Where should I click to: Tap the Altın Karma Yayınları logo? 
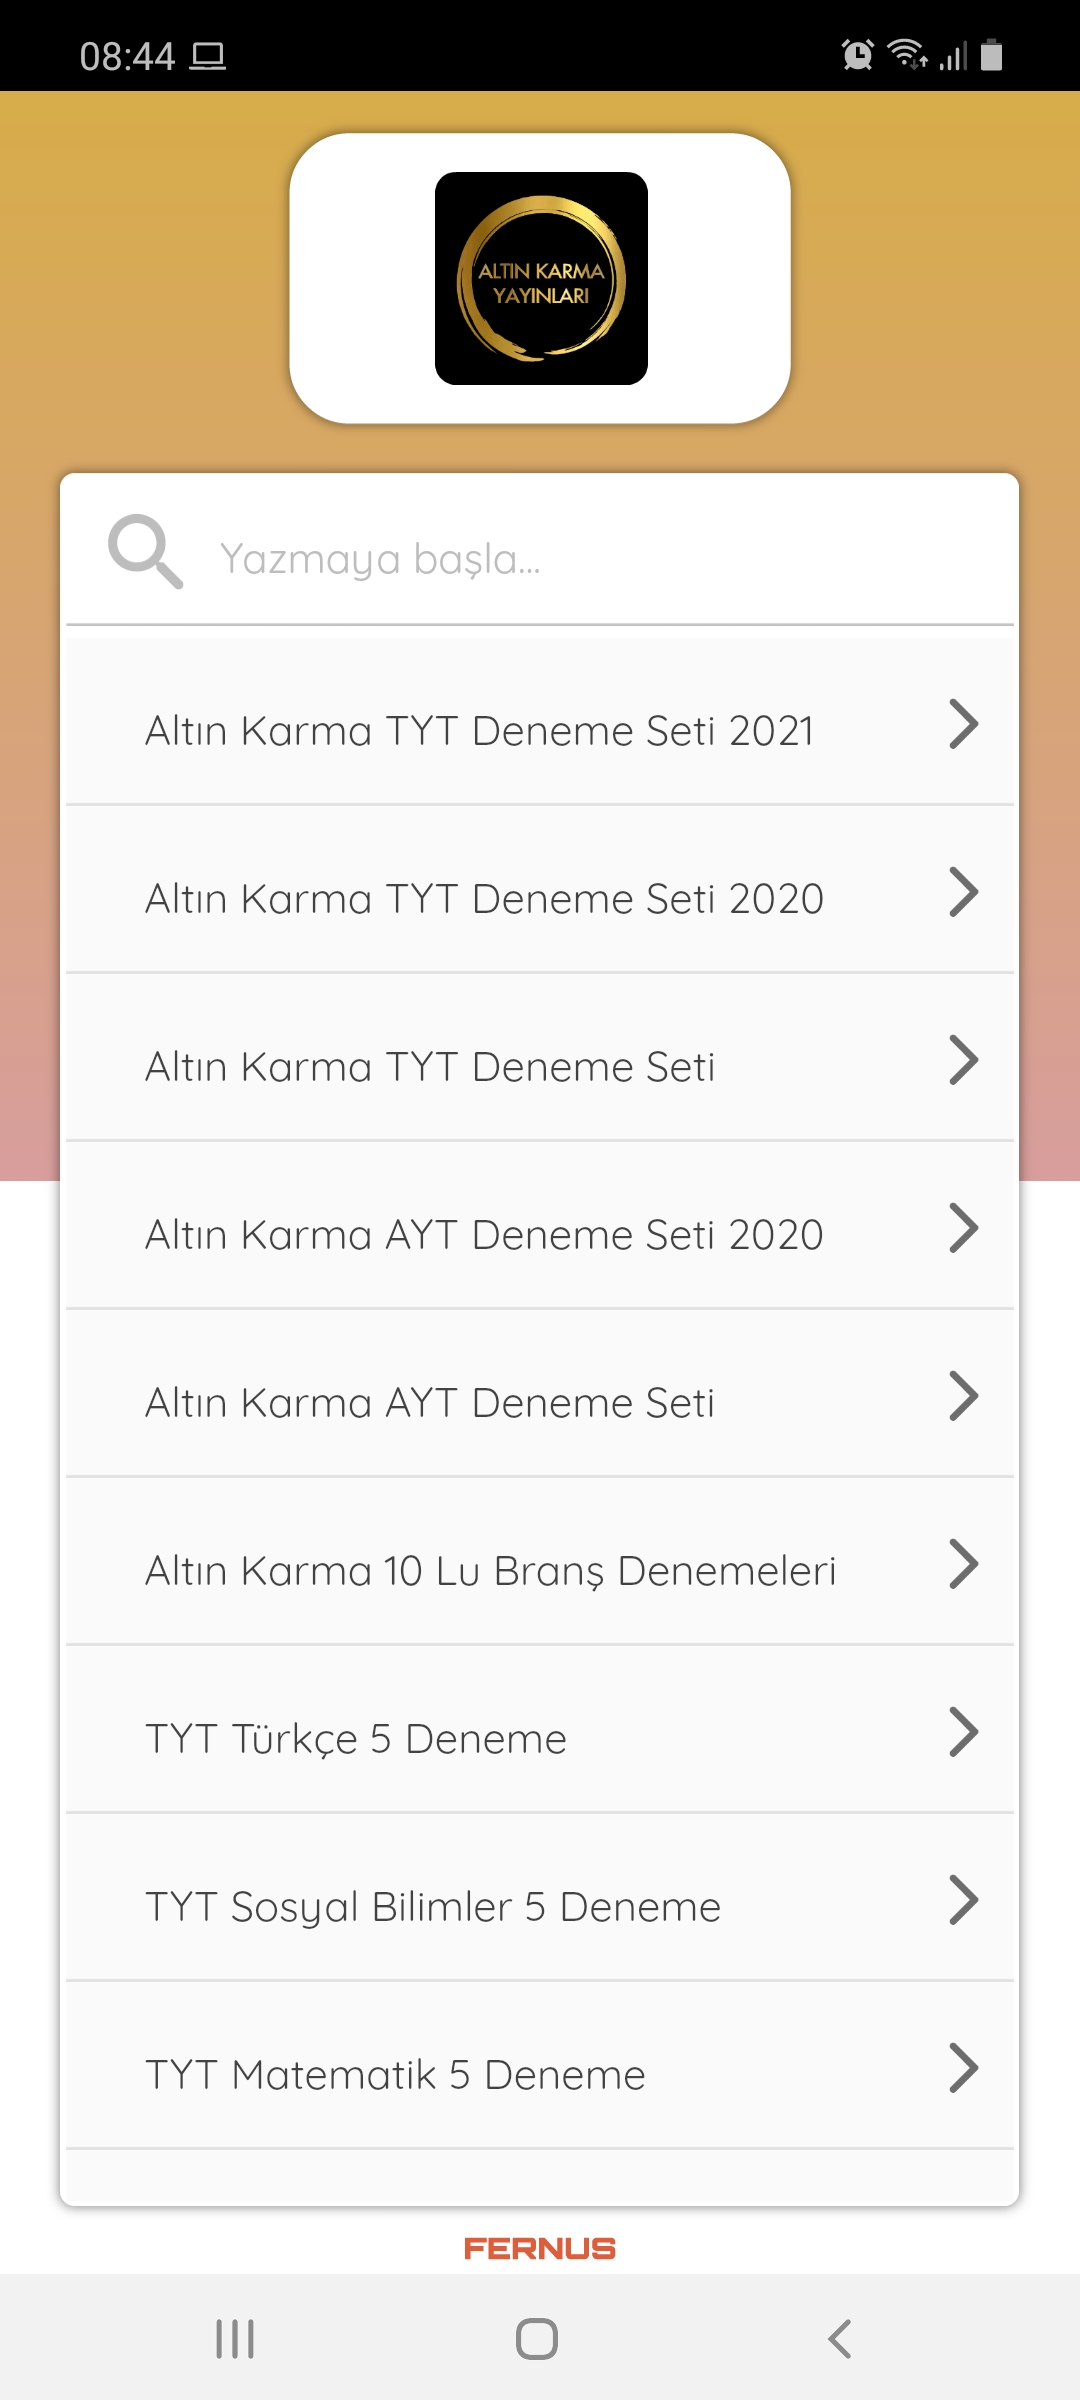(x=541, y=278)
